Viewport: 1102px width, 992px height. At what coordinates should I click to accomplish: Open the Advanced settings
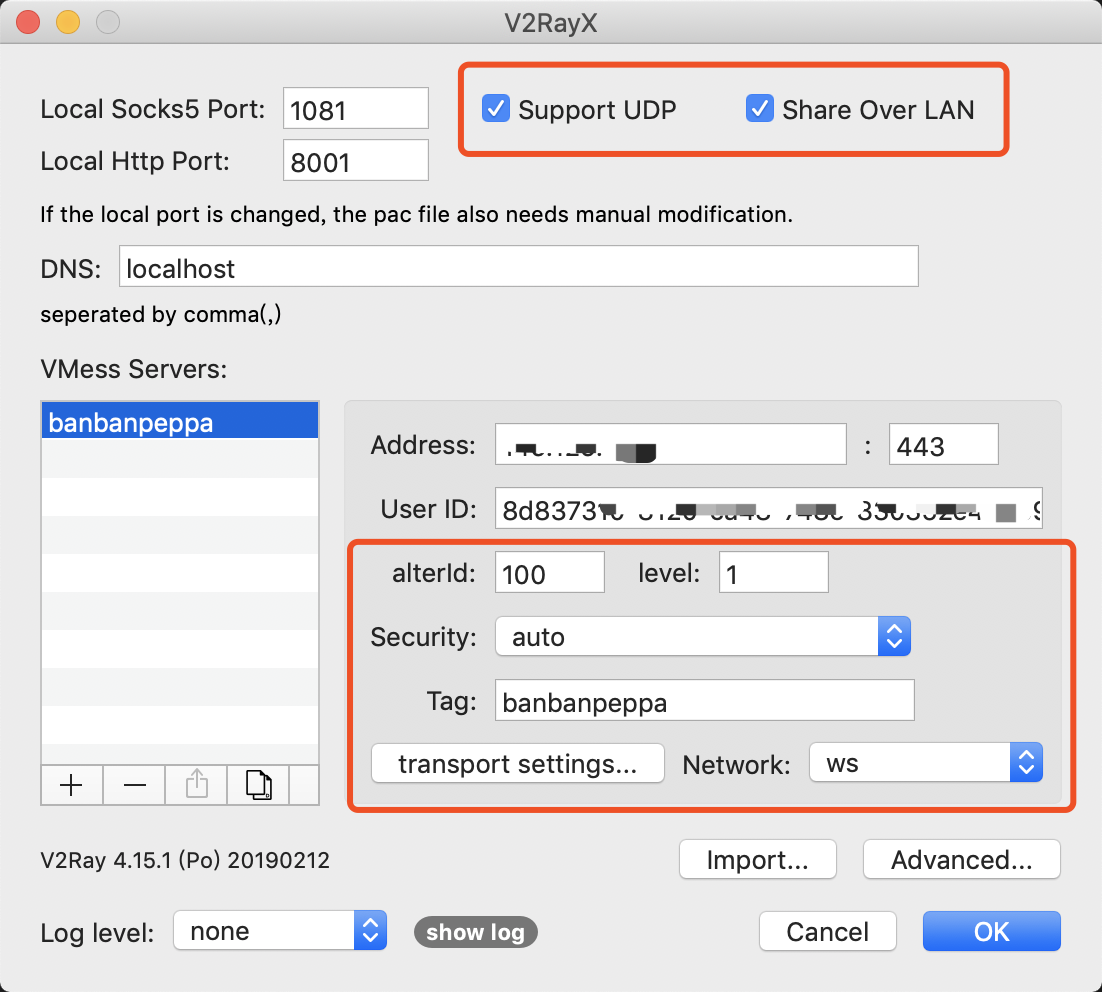tap(961, 859)
